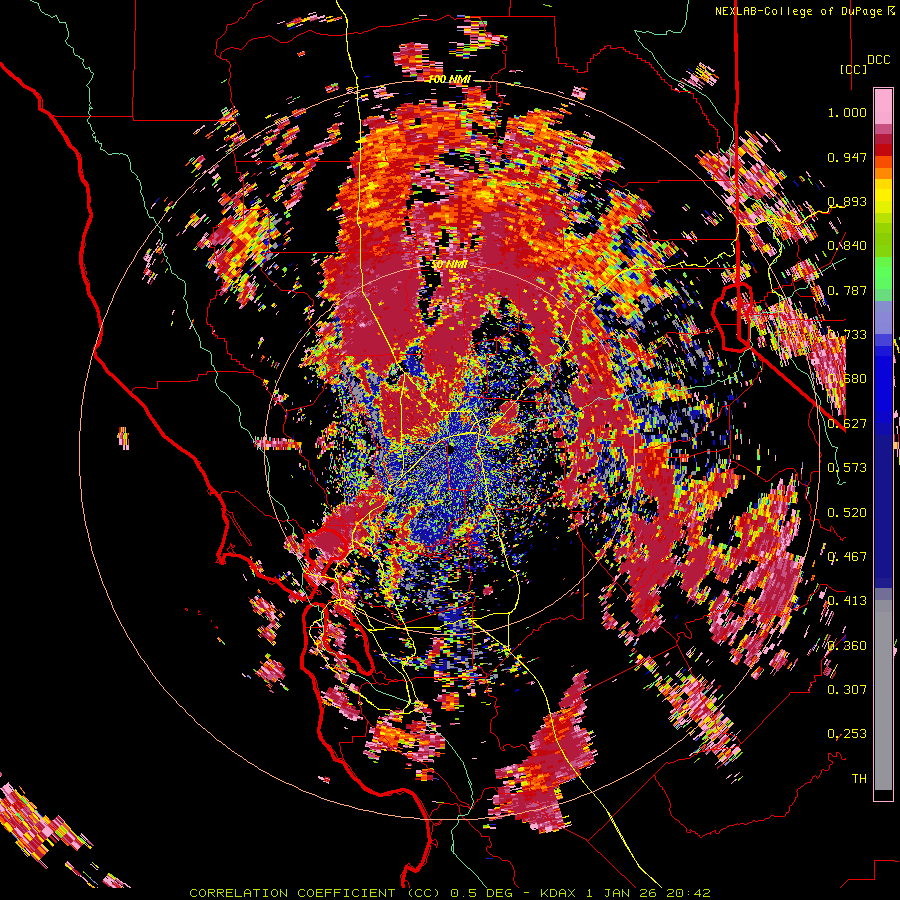The image size is (900, 900).
Task: Click the 0.893 scale value
Action: 847,201
